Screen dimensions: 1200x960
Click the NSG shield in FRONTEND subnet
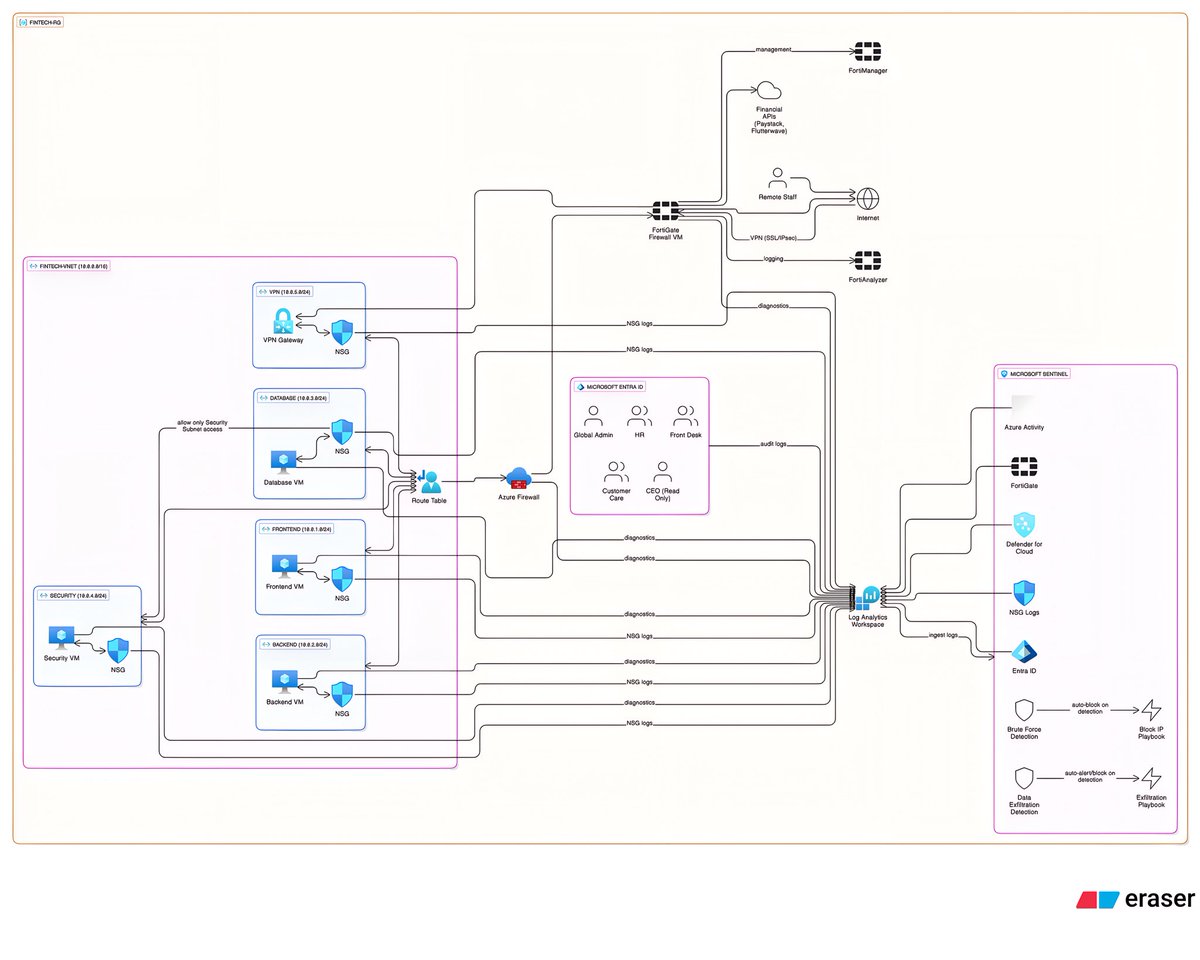343,579
